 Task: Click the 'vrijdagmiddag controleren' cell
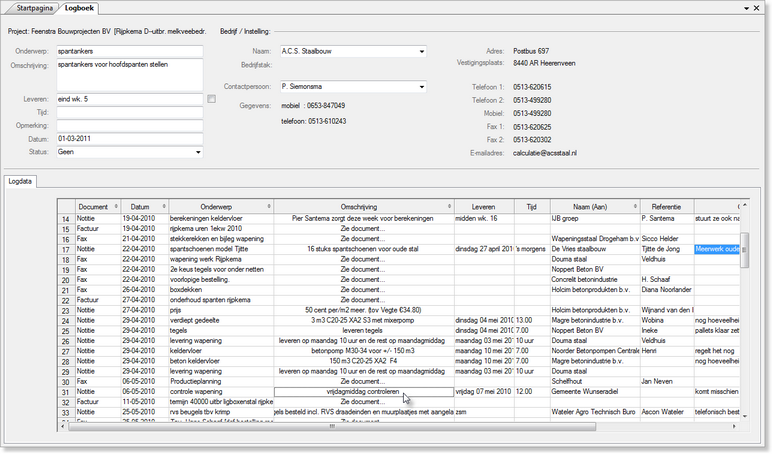(363, 392)
